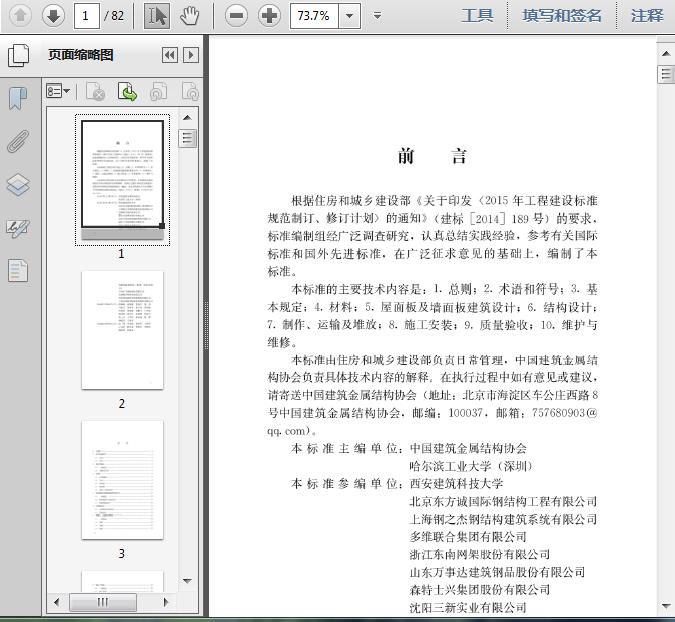Open the 工具 (Tools) pane
This screenshot has height=622, width=675.
(477, 15)
